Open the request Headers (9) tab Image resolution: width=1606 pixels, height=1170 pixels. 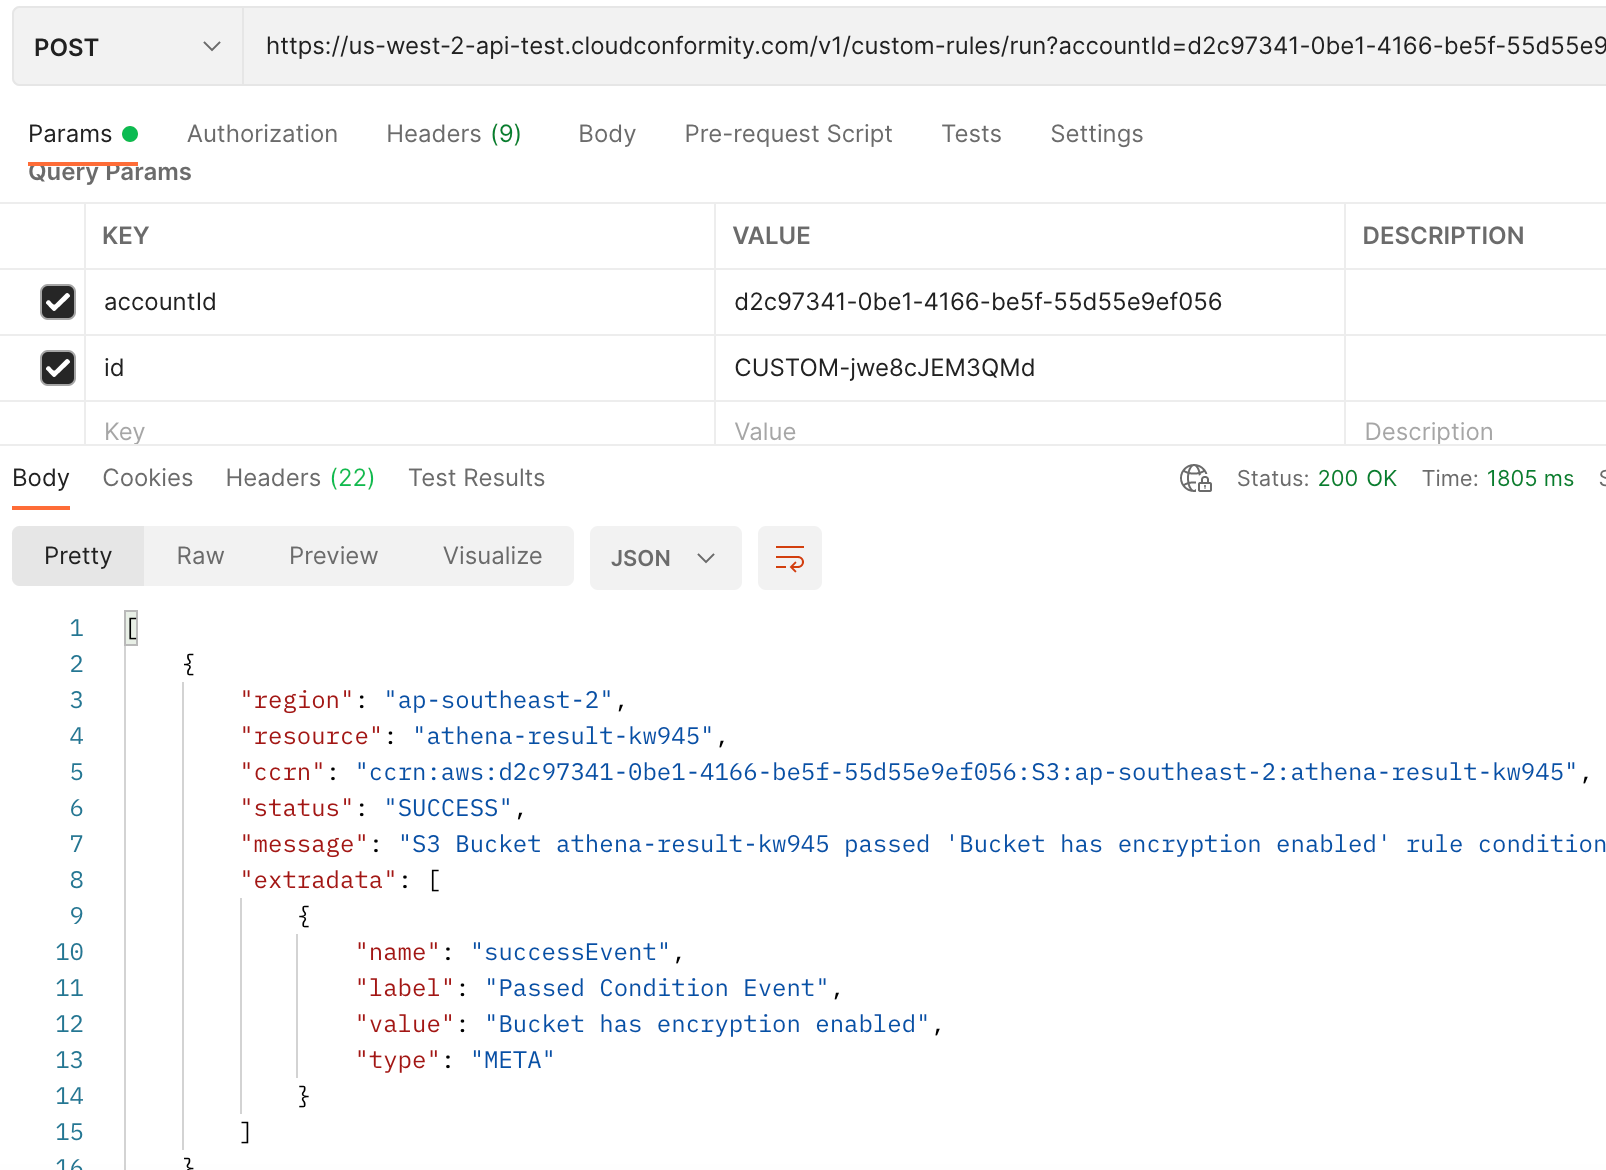click(x=453, y=134)
